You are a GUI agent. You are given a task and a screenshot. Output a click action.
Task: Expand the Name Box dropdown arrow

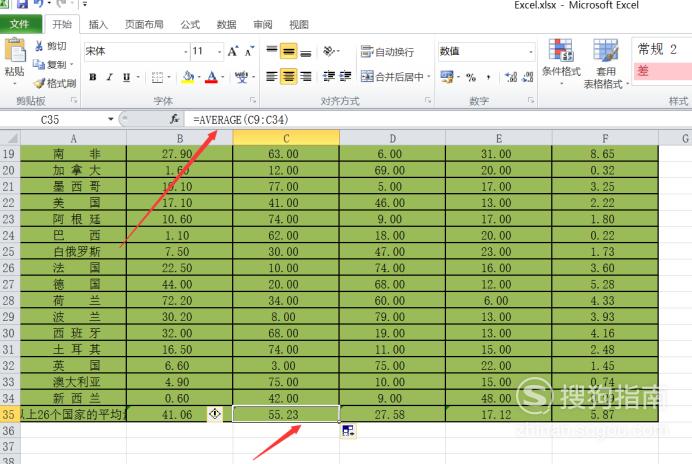point(110,119)
